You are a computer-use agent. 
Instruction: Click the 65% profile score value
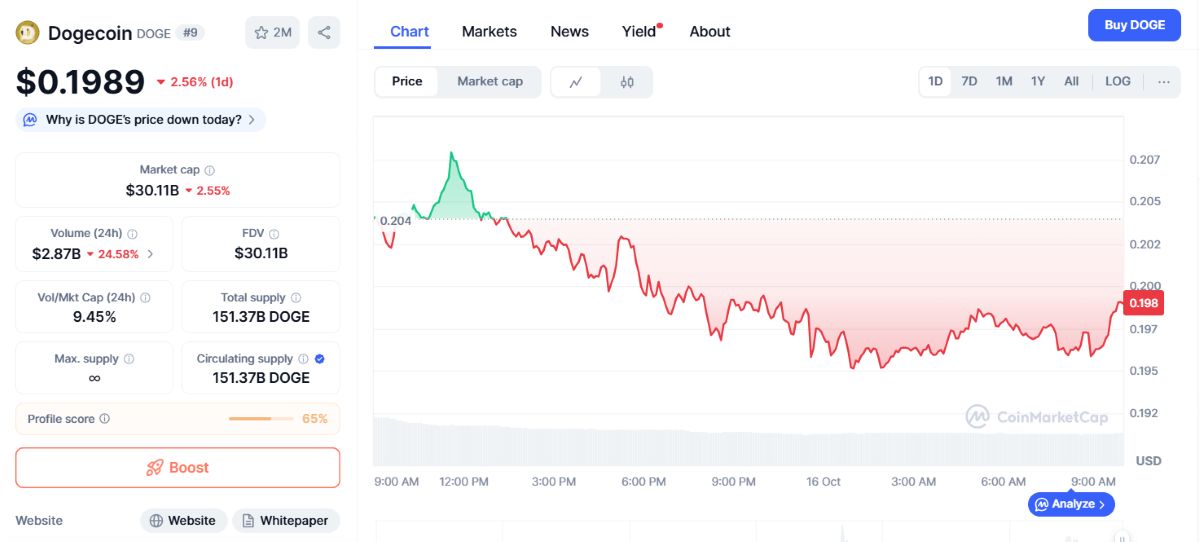(x=315, y=419)
